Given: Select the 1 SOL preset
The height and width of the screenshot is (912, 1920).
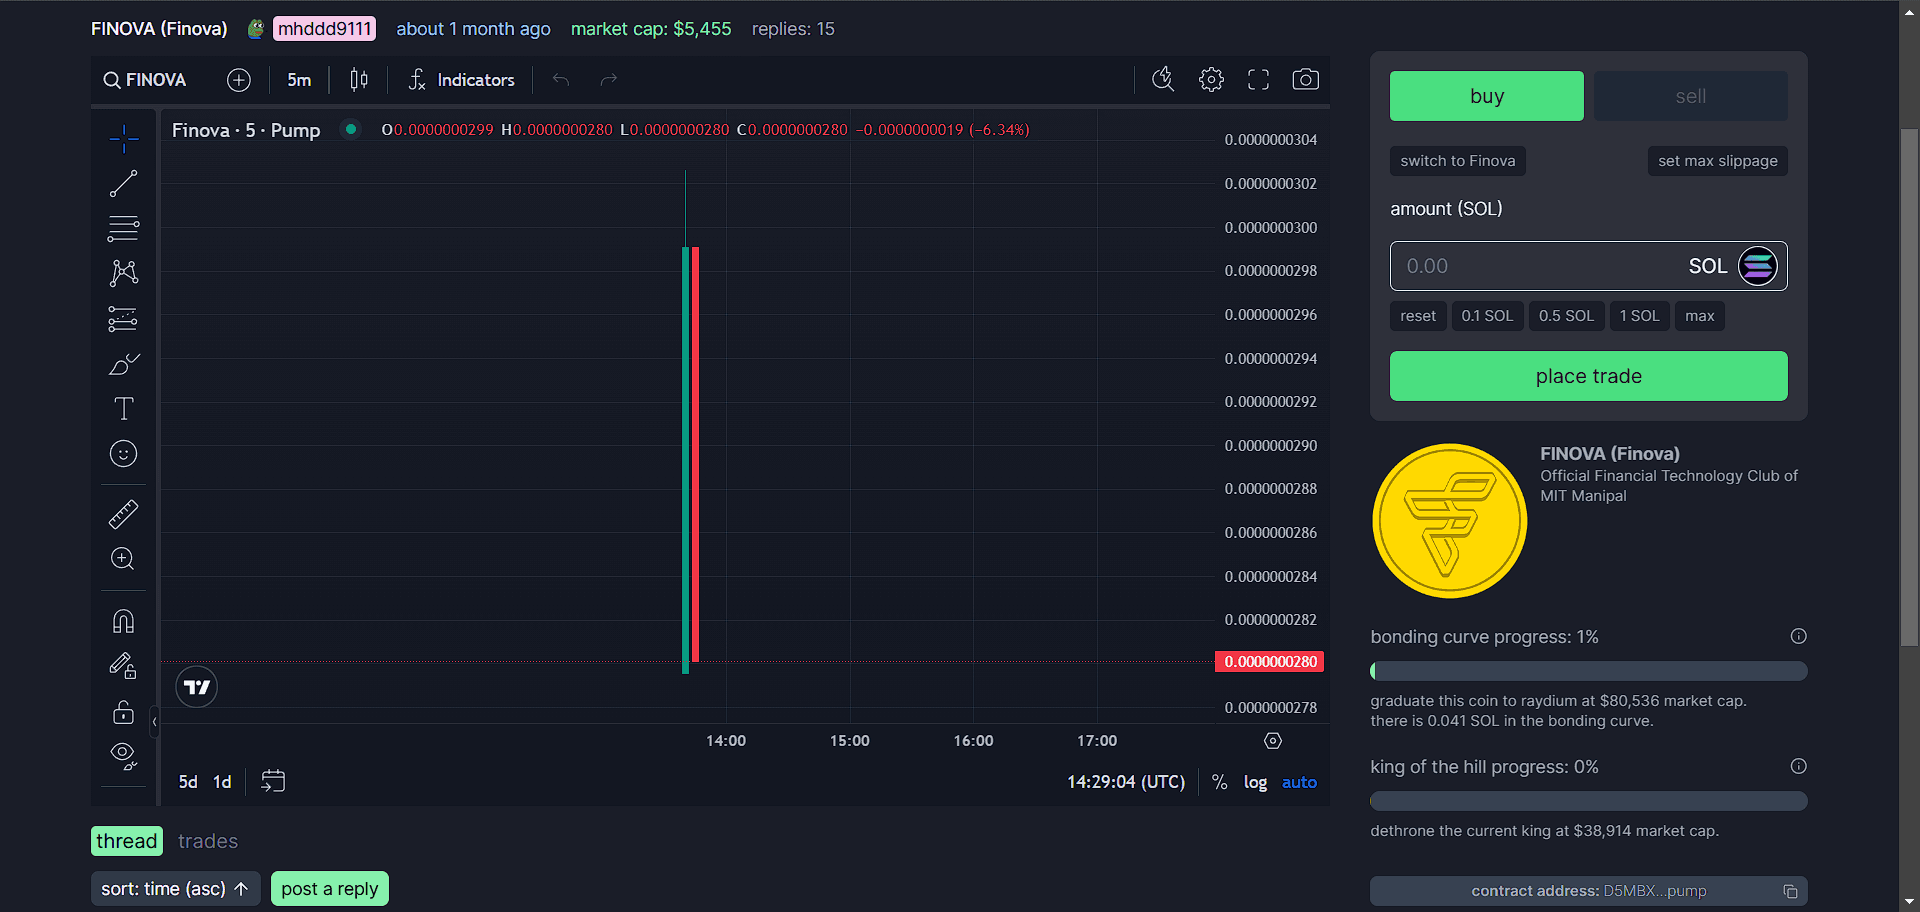Looking at the screenshot, I should click(1639, 316).
